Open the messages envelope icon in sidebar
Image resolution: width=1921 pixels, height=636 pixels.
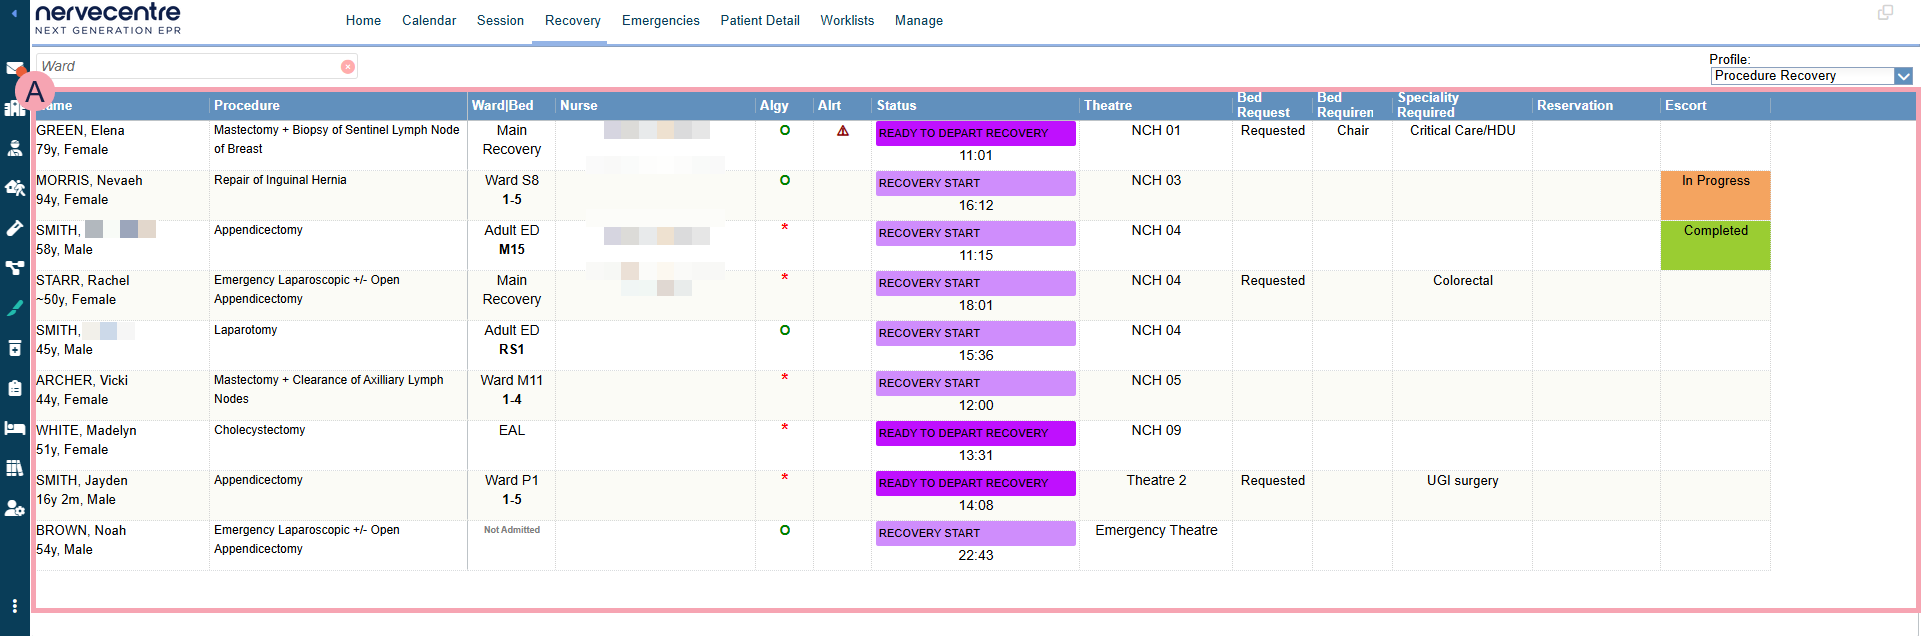(x=13, y=68)
